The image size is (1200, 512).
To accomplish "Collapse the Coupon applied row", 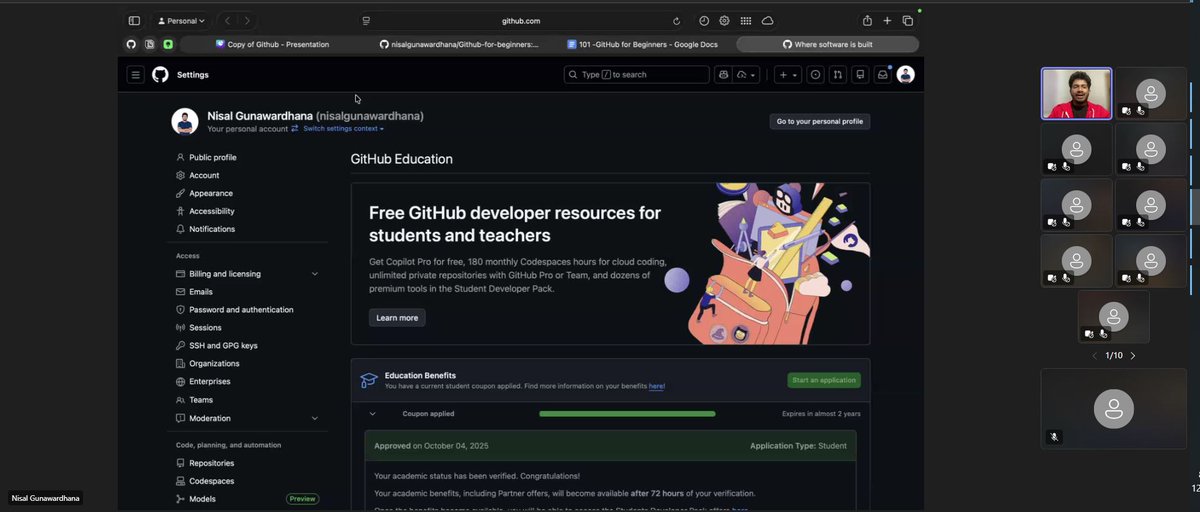I will (372, 414).
